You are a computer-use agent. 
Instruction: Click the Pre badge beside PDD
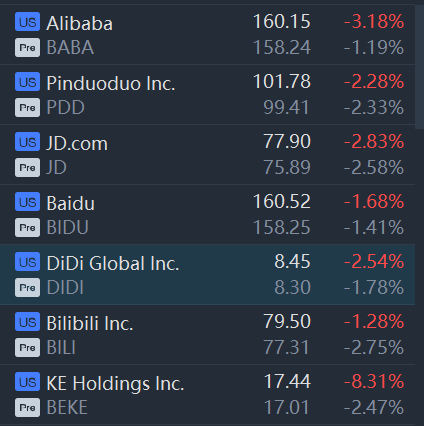pyautogui.click(x=27, y=108)
